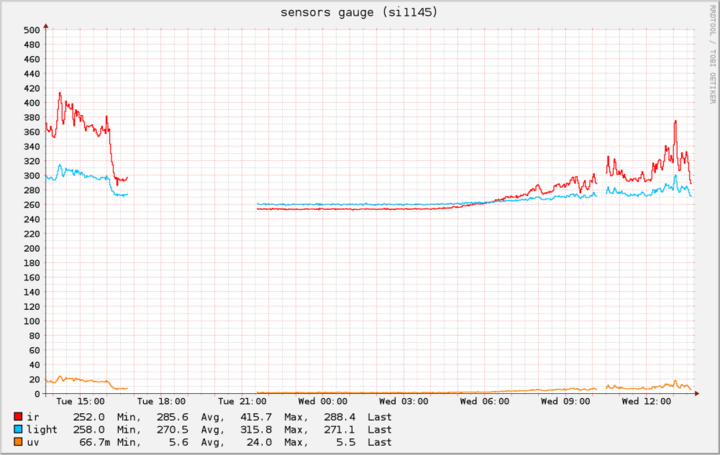The image size is (720, 455).
Task: Click the 'Wed 00:00' time axis label
Action: (322, 402)
